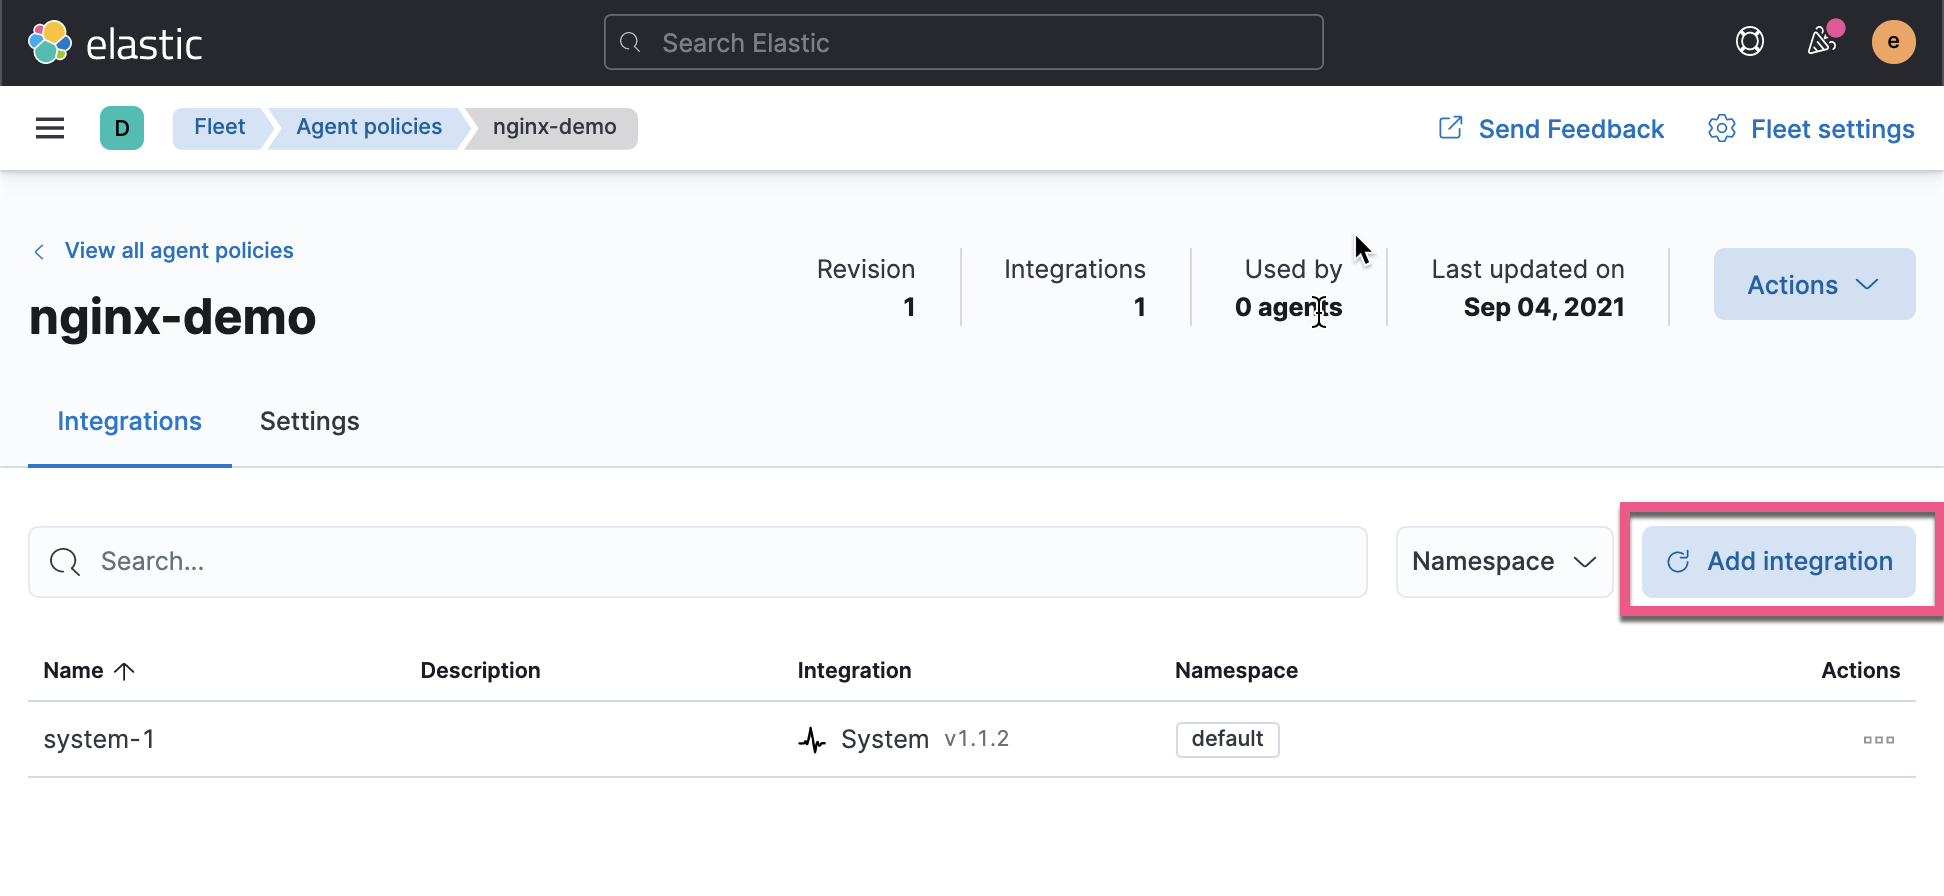
Task: Click View all agent policies link
Action: click(179, 251)
